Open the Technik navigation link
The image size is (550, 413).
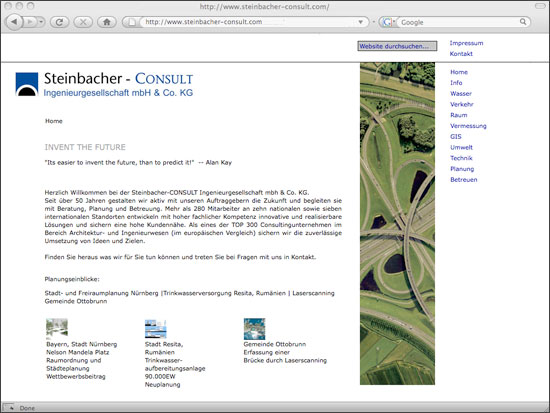tap(461, 158)
